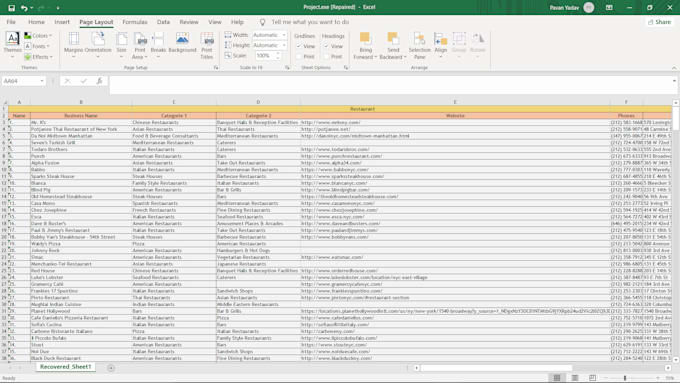Click the Print Titles button
Image resolution: width=680 pixels, height=383 pixels.
point(207,45)
